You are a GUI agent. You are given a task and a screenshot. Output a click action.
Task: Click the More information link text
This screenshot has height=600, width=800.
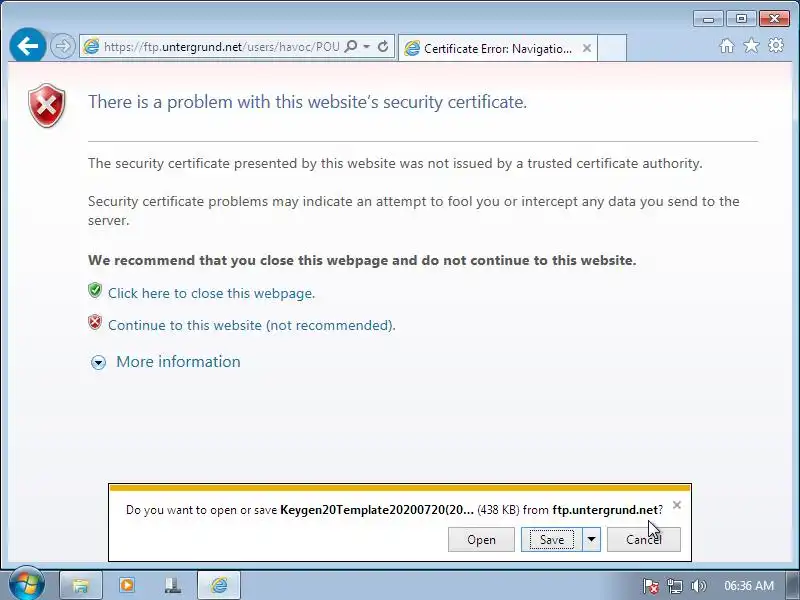[x=178, y=362]
